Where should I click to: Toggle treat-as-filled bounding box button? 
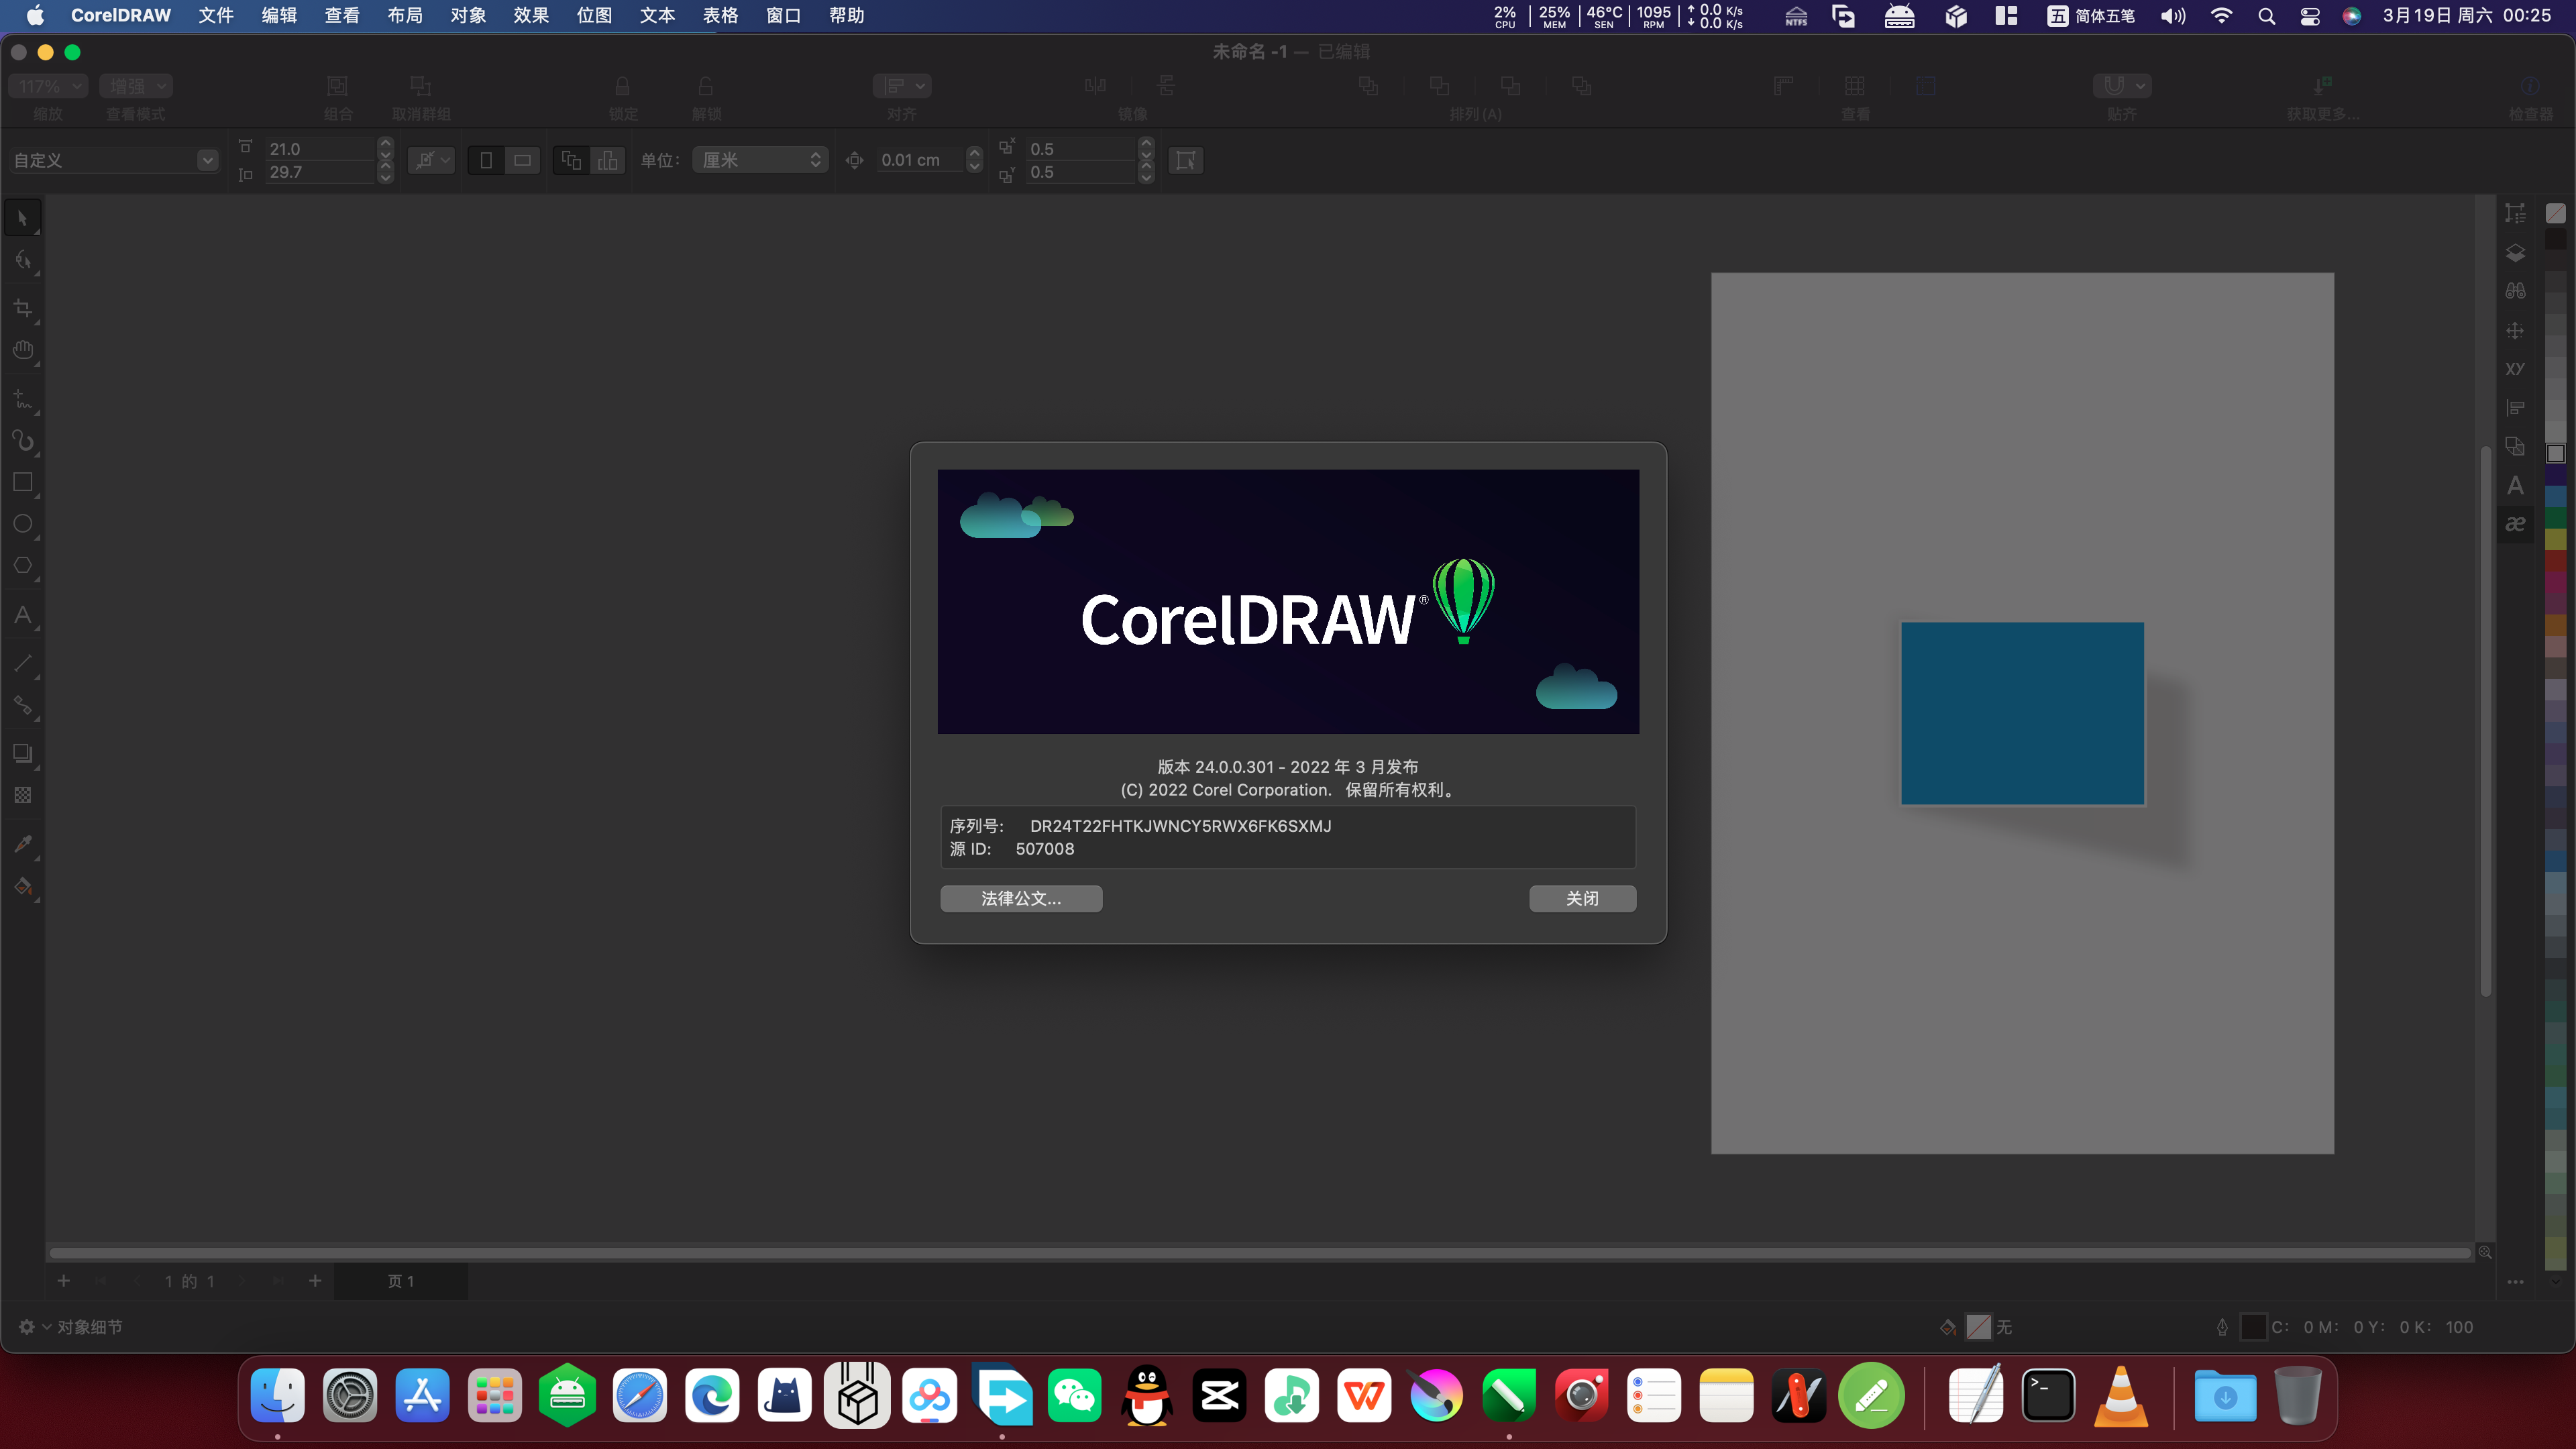(1185, 160)
